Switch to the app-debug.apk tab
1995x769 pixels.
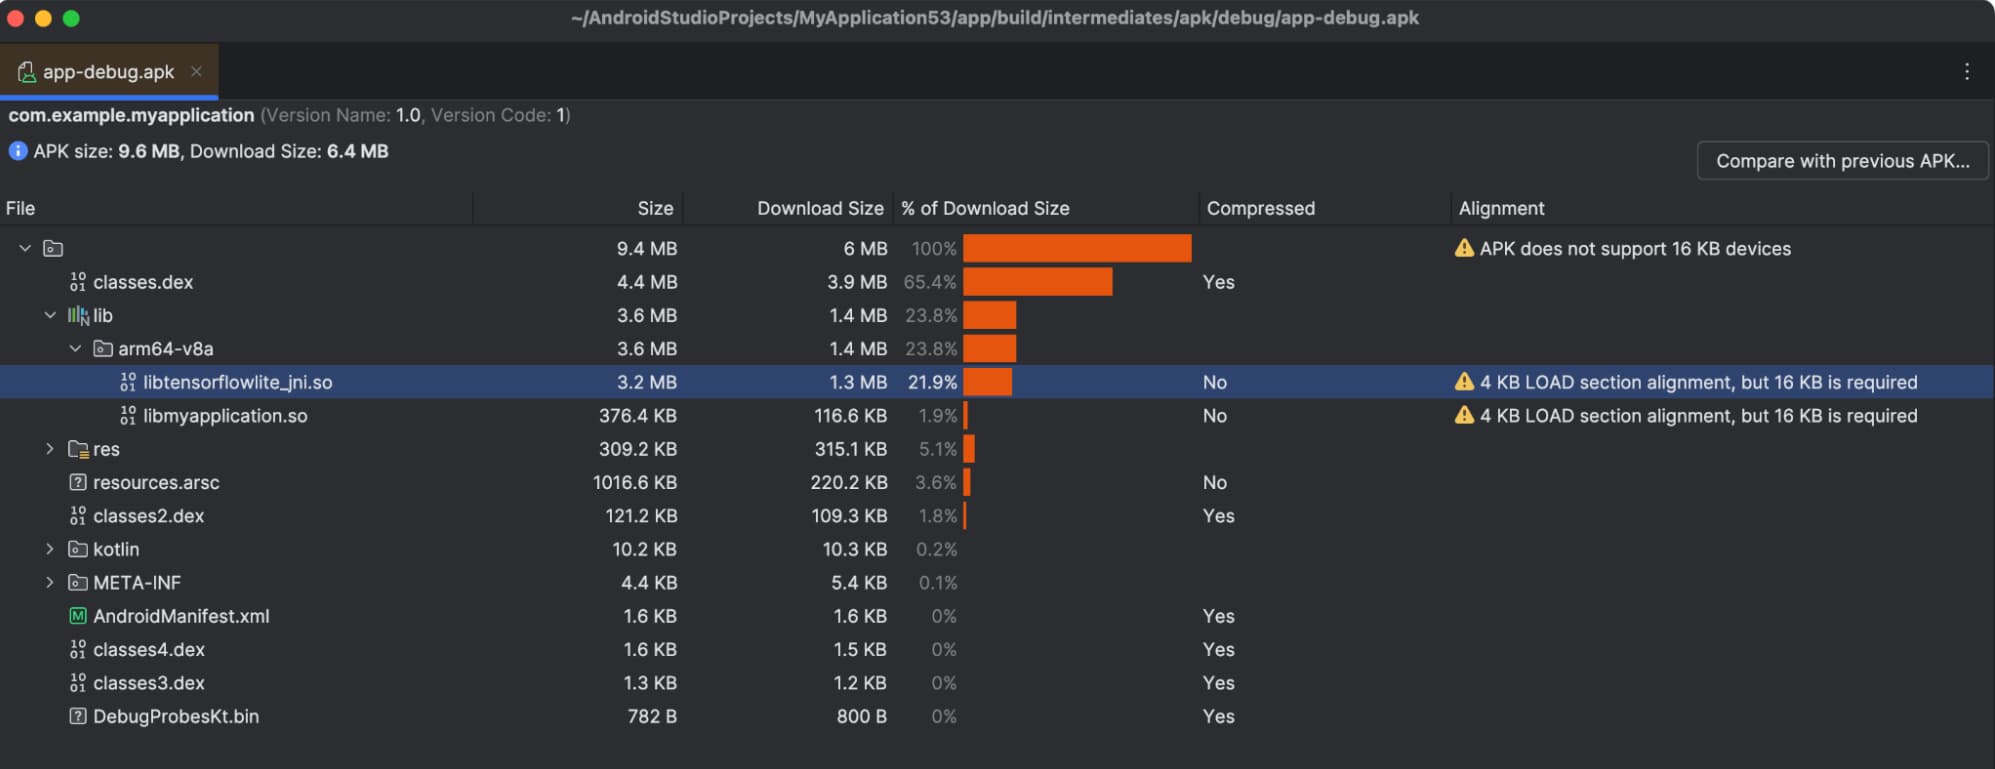(107, 71)
